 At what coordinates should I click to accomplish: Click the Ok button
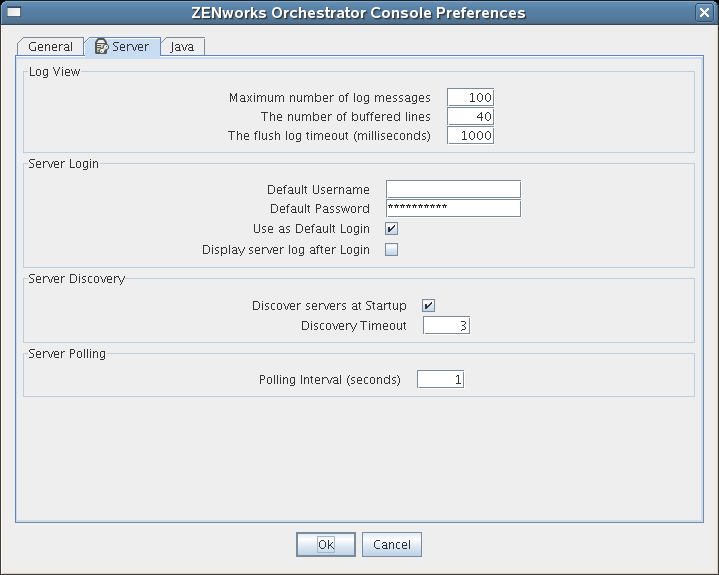pyautogui.click(x=326, y=545)
